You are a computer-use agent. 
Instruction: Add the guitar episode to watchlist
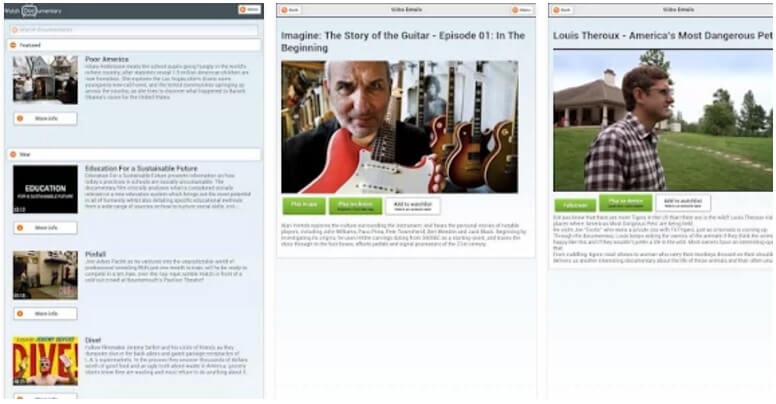[x=413, y=206]
